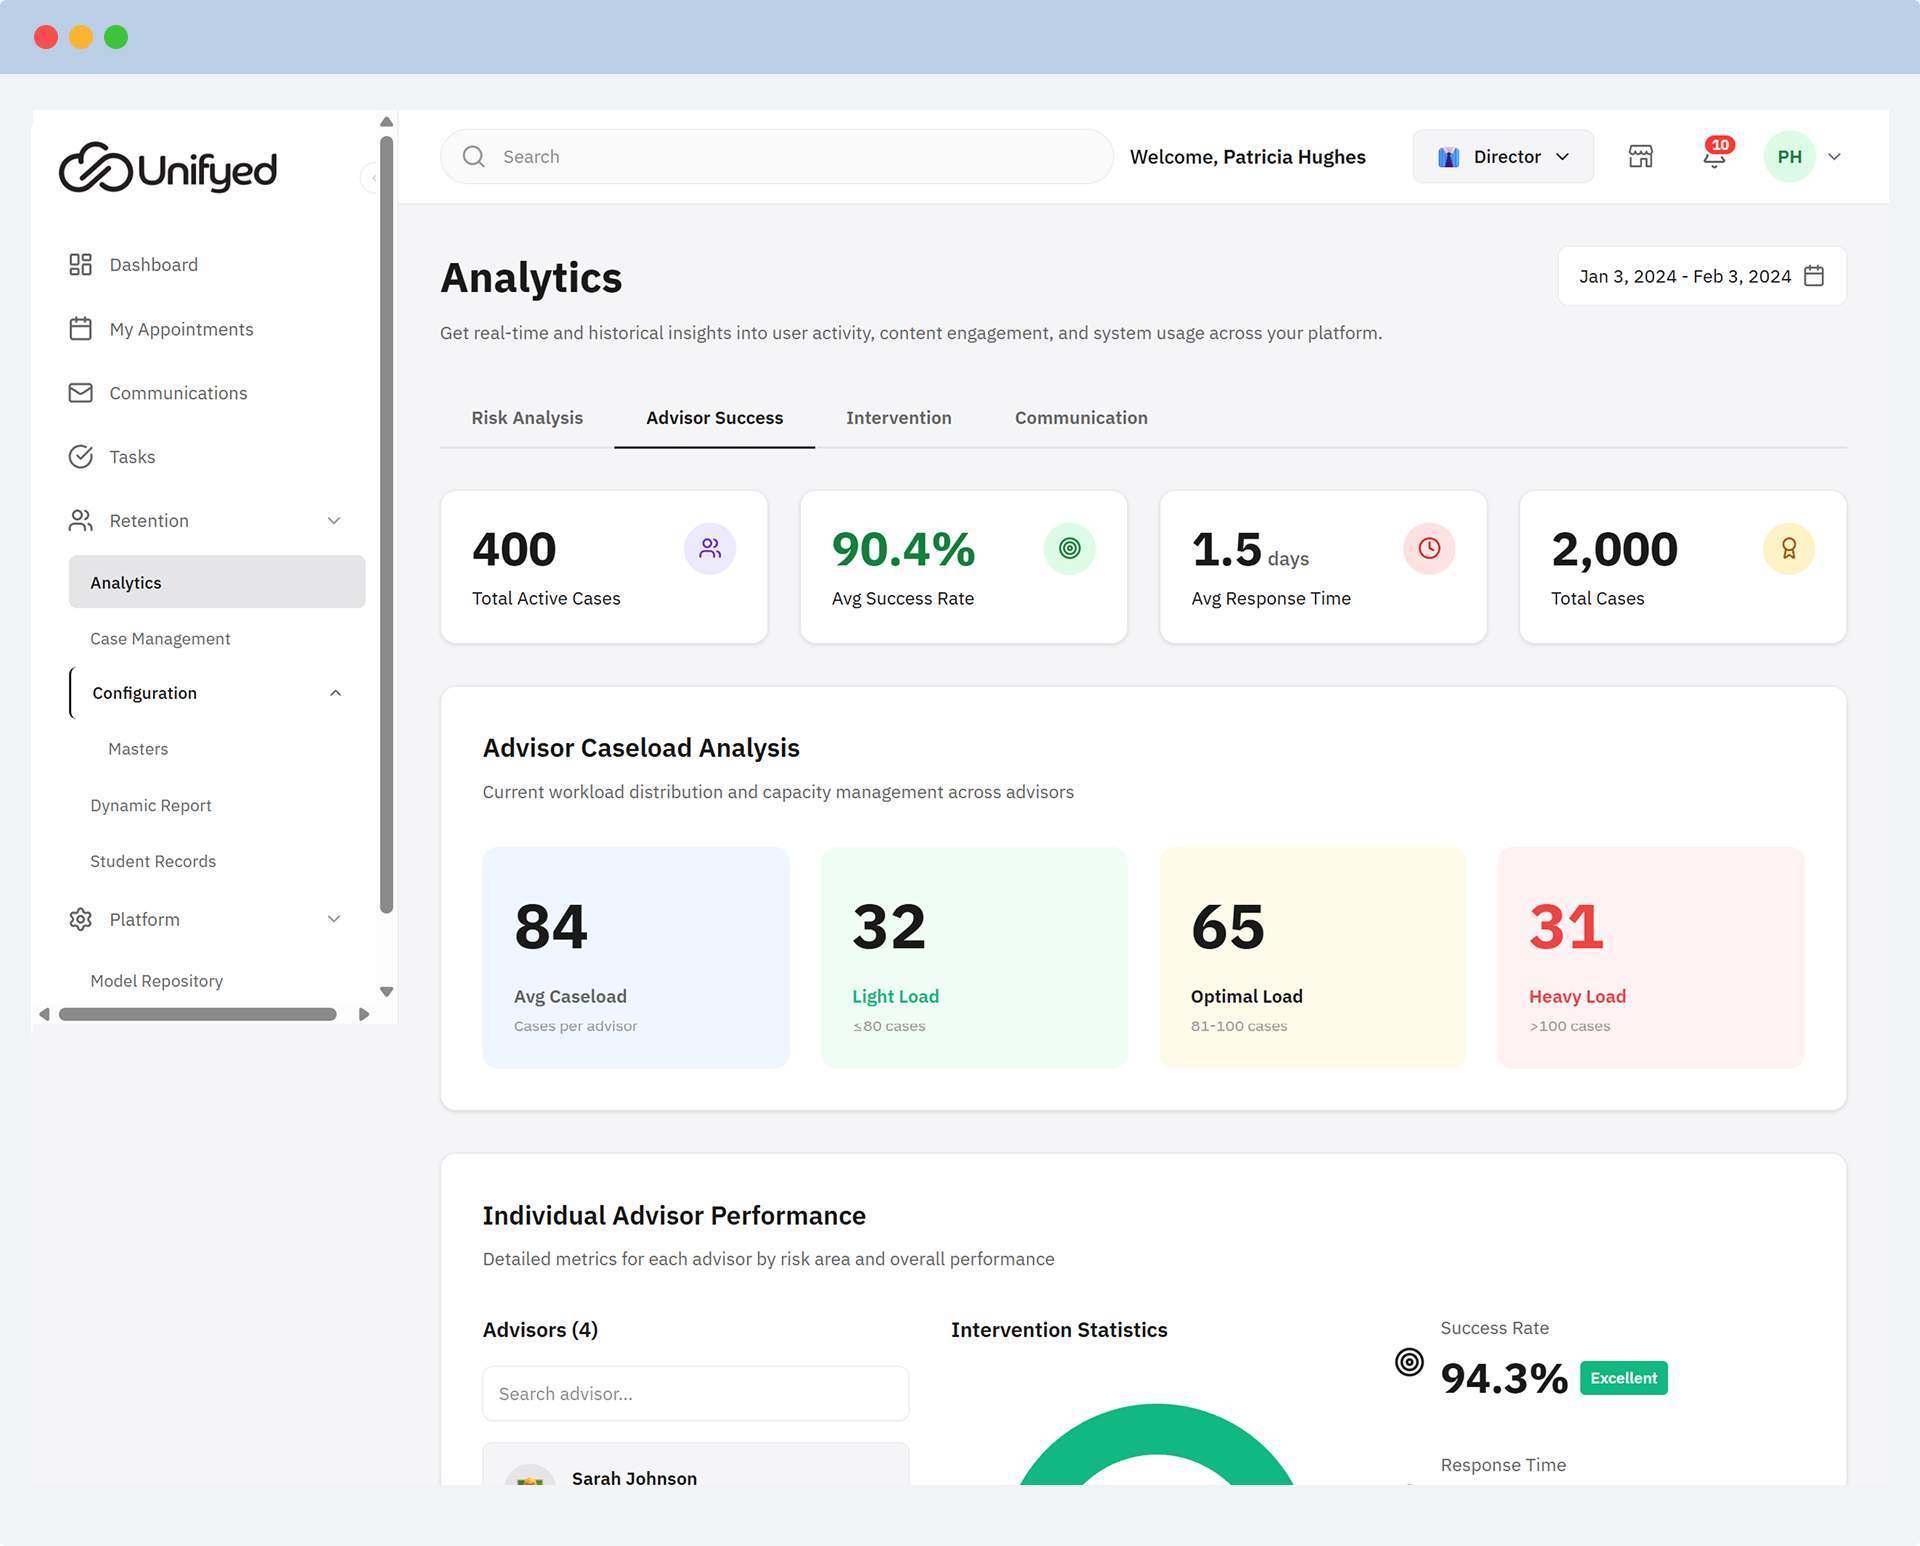Viewport: 1920px width, 1546px height.
Task: Click the sidebar vertical scrollbar
Action: 387,525
